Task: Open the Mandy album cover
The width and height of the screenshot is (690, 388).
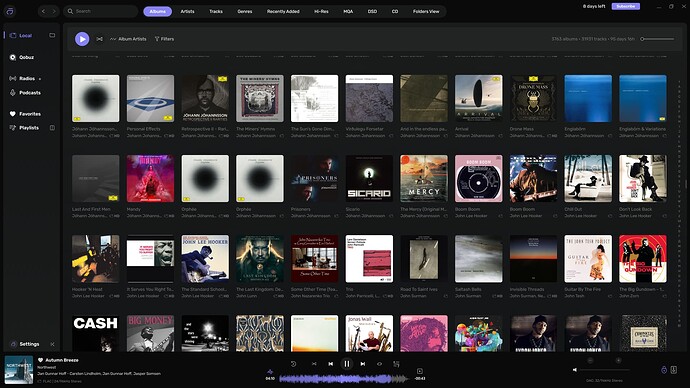Action: coord(150,179)
